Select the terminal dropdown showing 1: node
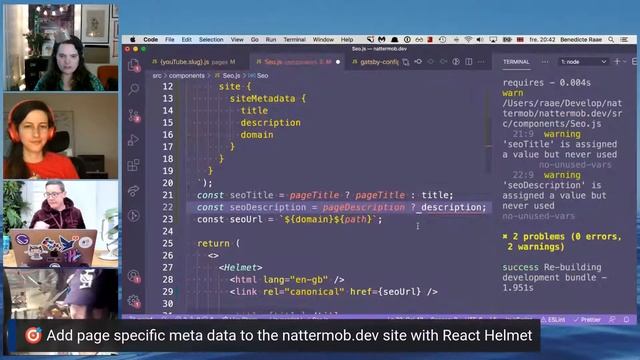The image size is (640, 360). click(583, 62)
